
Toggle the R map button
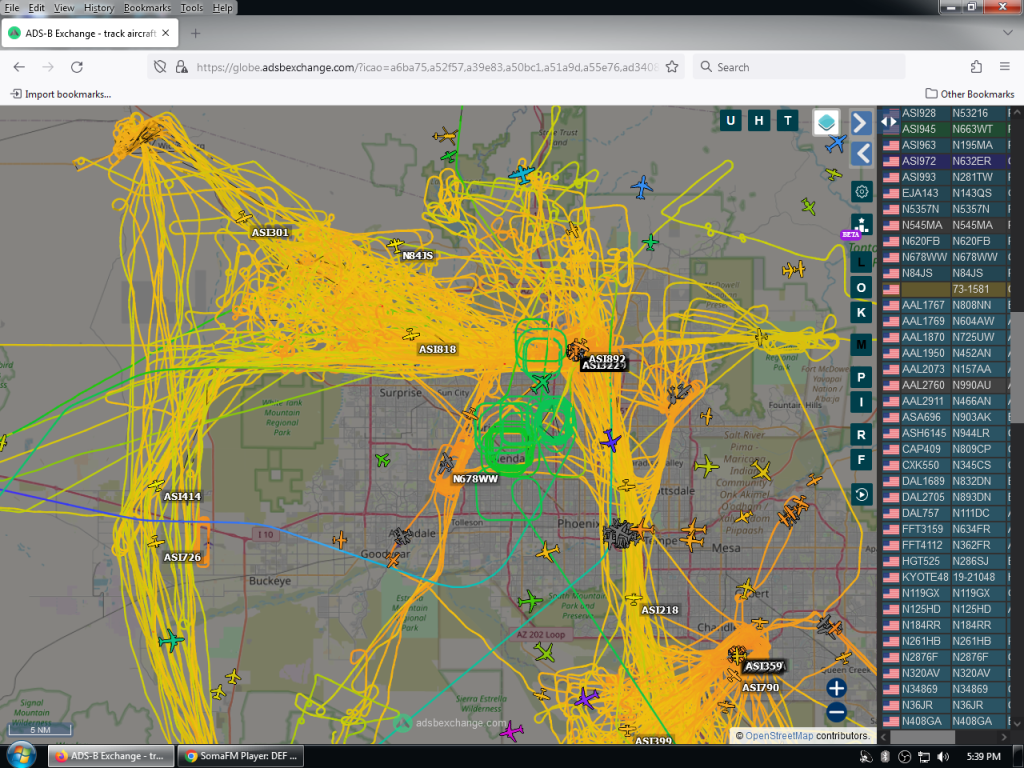pyautogui.click(x=861, y=435)
